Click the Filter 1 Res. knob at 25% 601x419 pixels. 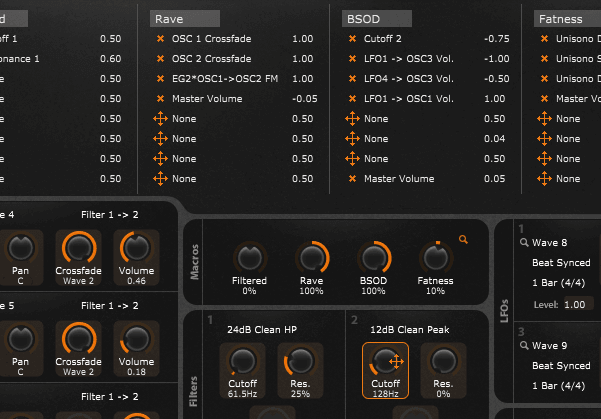298,363
